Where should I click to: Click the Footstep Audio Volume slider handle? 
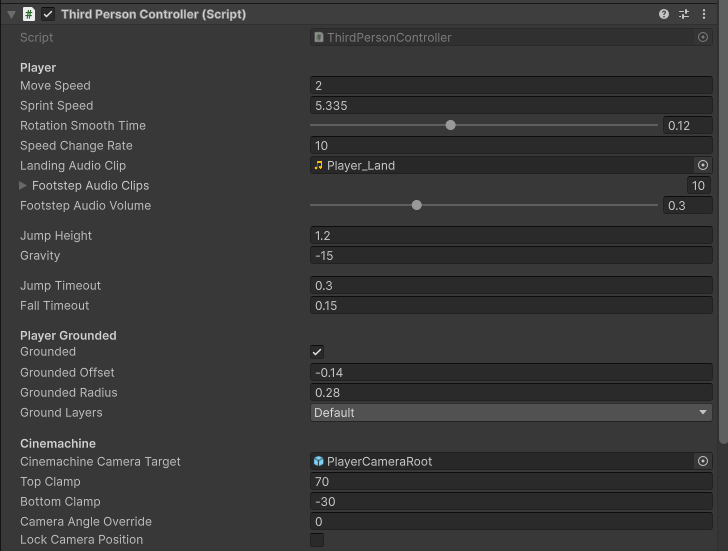(417, 205)
